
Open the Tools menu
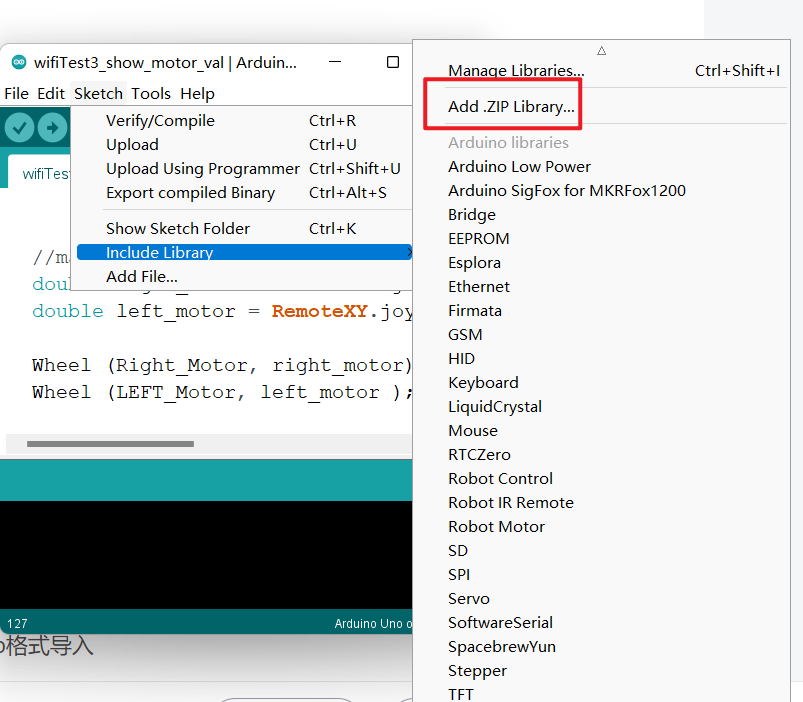click(151, 94)
